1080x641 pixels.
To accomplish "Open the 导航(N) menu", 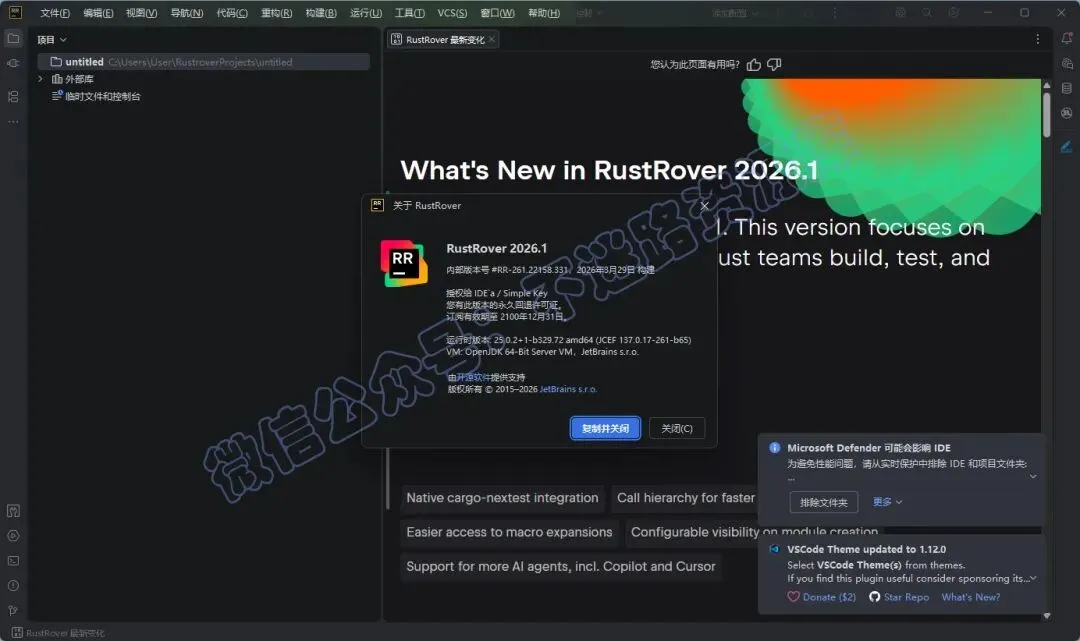I will pos(187,13).
